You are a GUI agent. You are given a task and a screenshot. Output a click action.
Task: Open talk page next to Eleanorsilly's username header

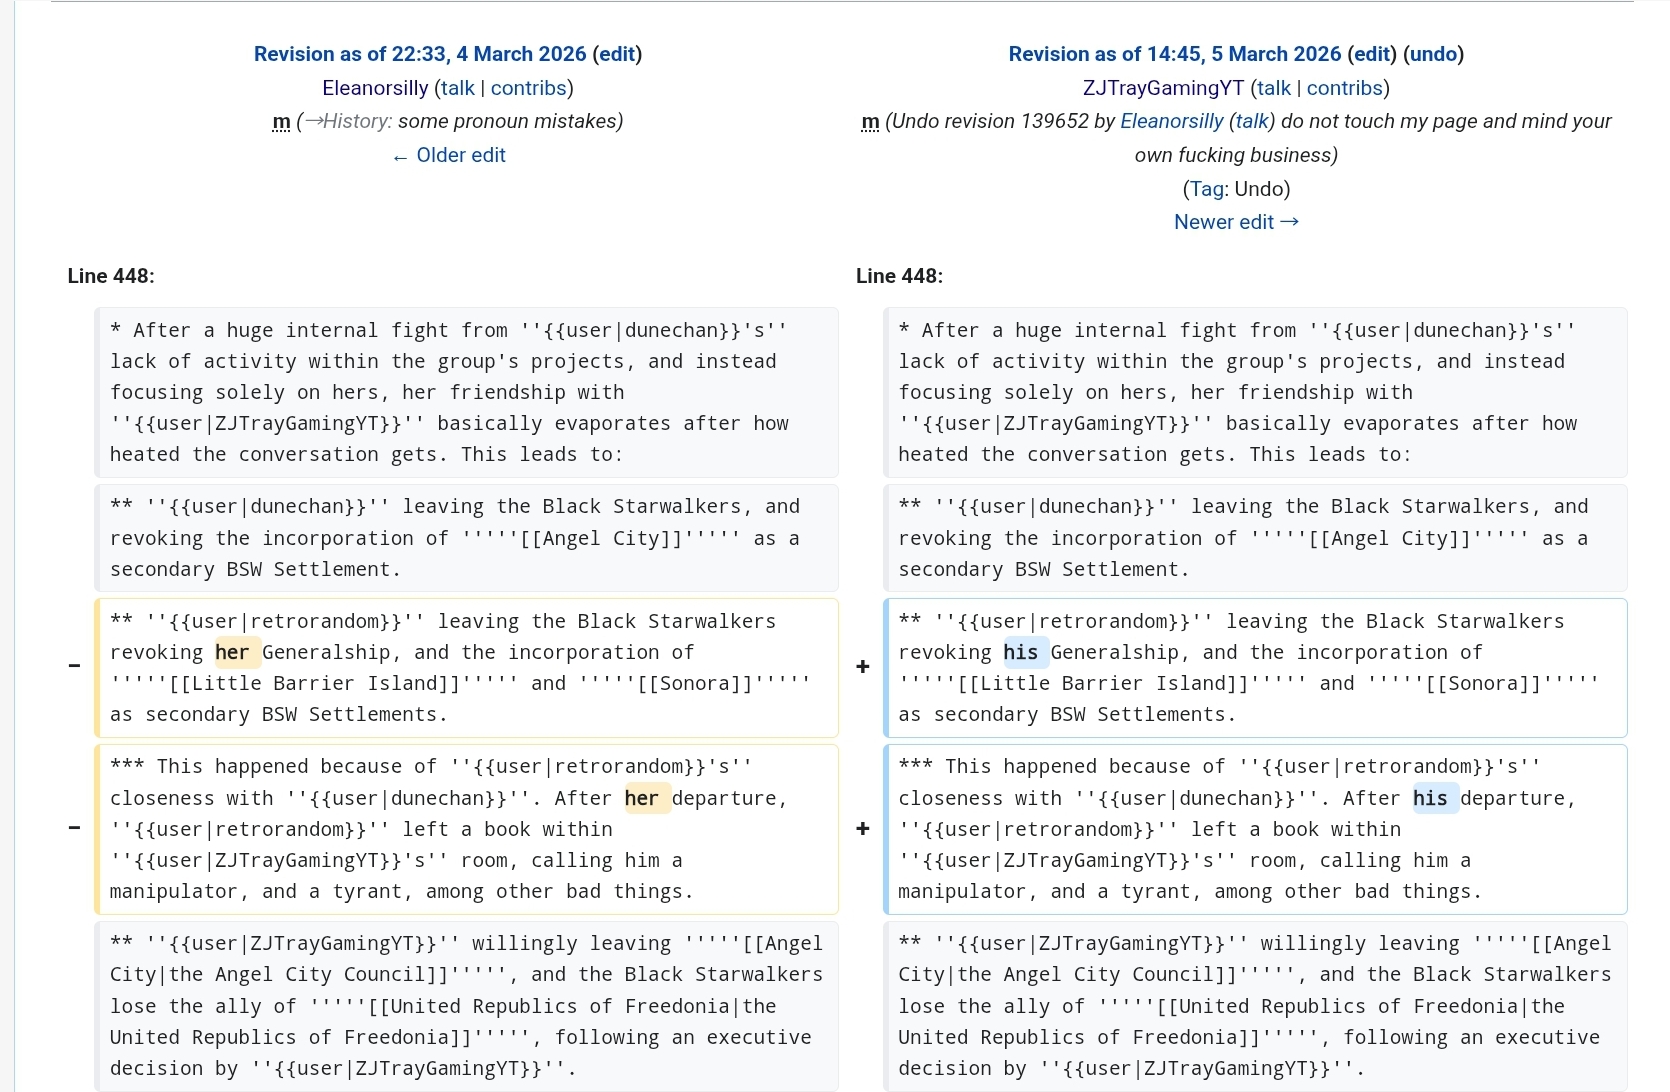tap(458, 88)
